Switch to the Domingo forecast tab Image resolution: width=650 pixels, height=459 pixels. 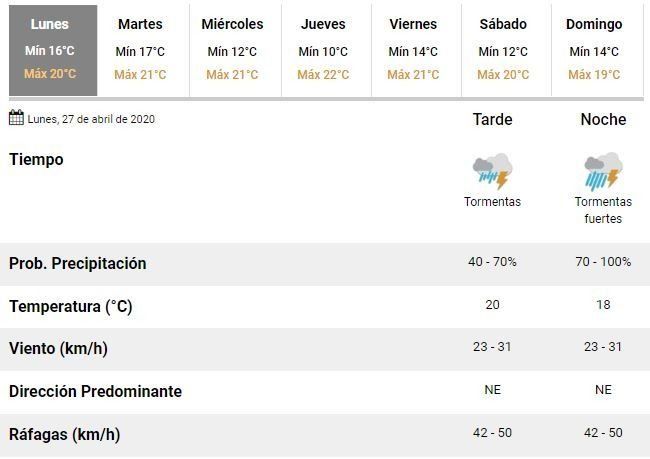[x=594, y=50]
